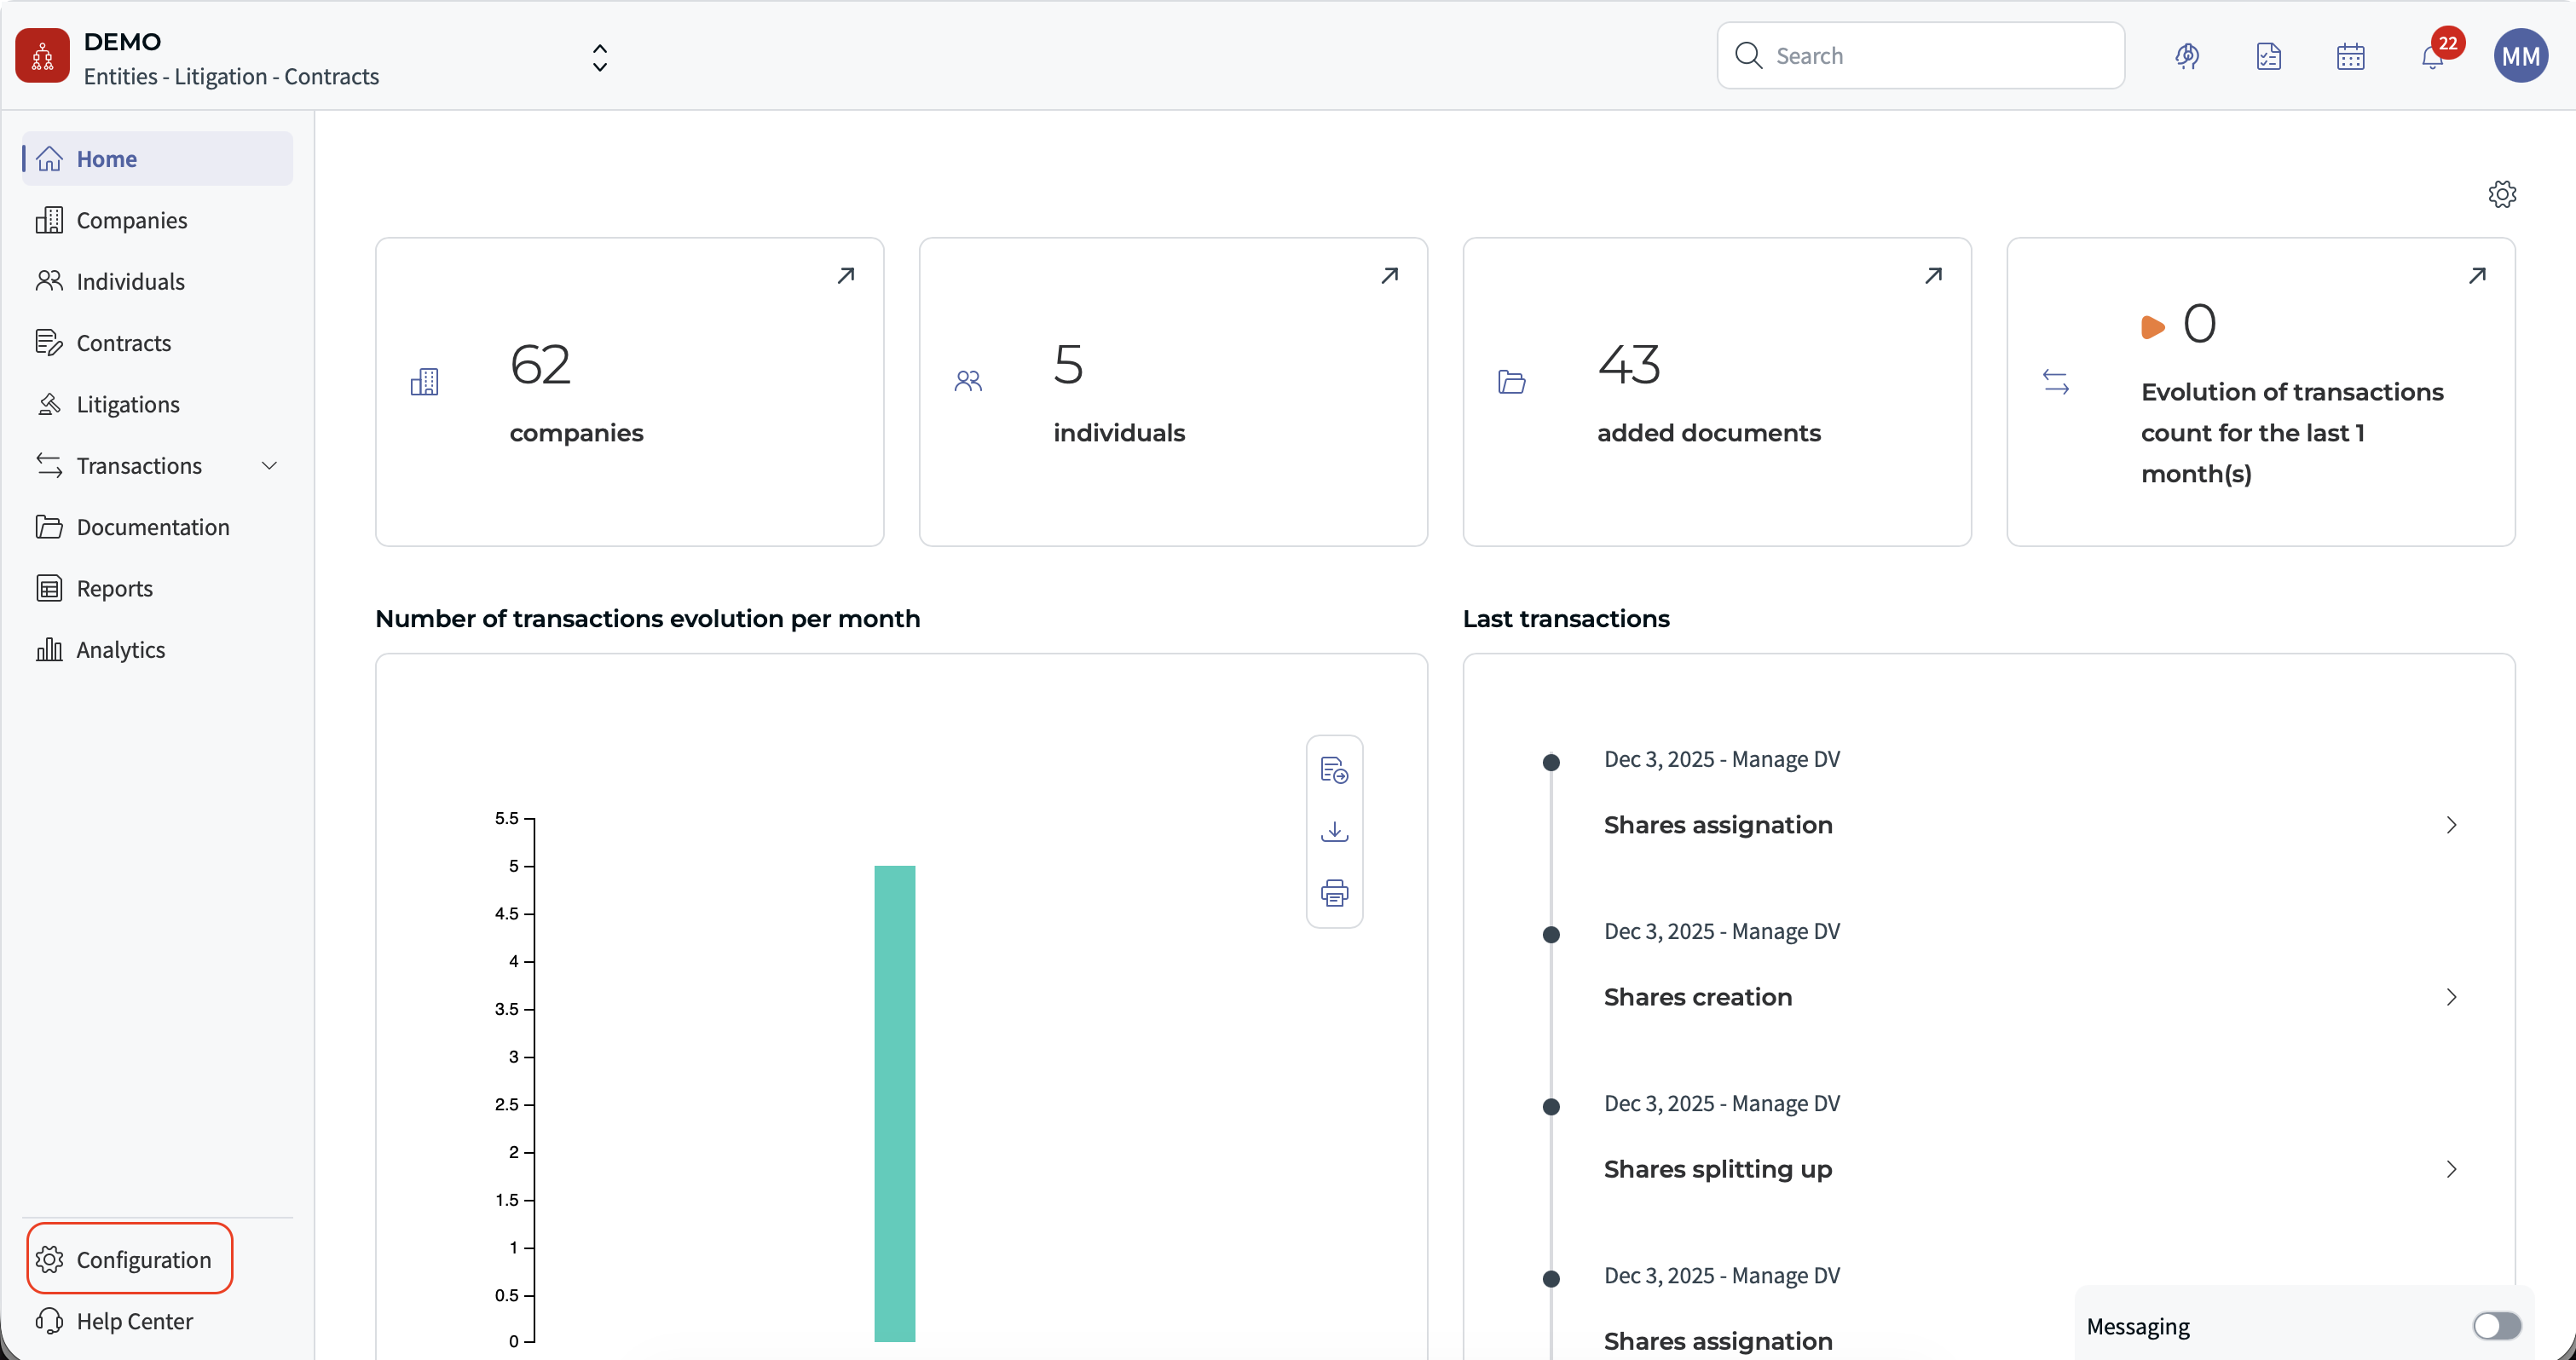
Task: Open the notifications bell icon
Action: coord(2432,57)
